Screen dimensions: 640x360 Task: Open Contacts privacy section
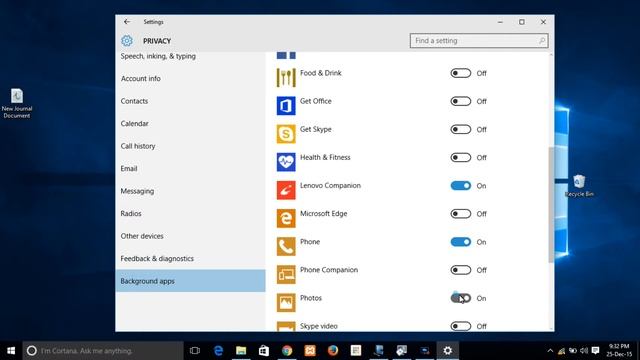(134, 101)
